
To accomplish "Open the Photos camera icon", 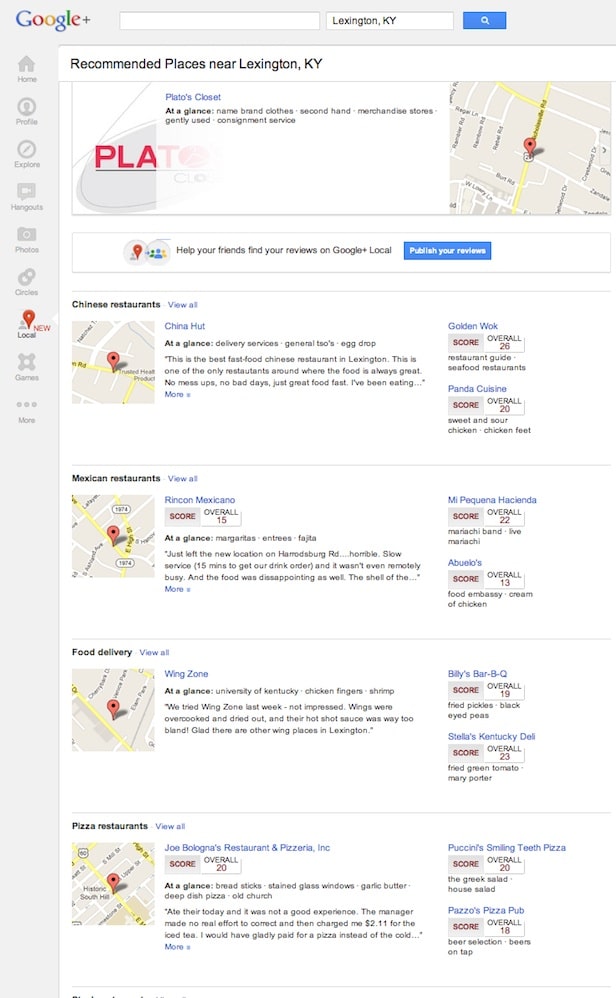I will [x=27, y=238].
